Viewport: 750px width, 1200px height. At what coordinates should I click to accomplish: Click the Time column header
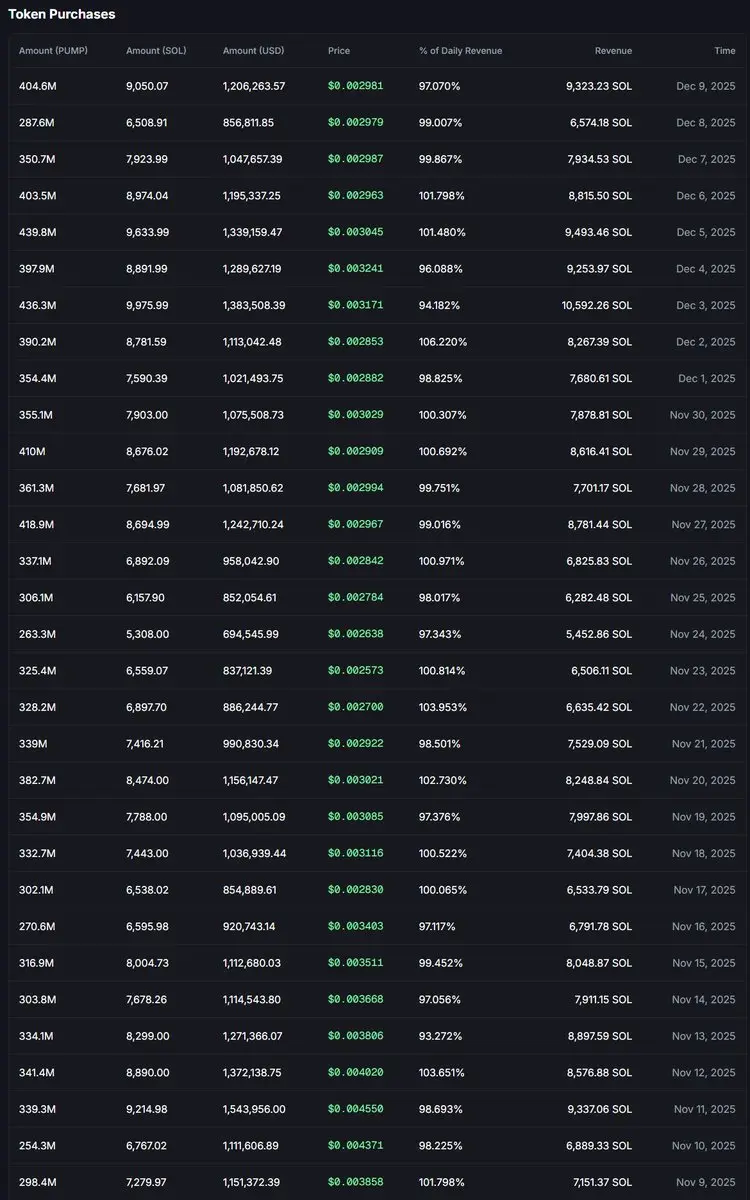click(724, 51)
